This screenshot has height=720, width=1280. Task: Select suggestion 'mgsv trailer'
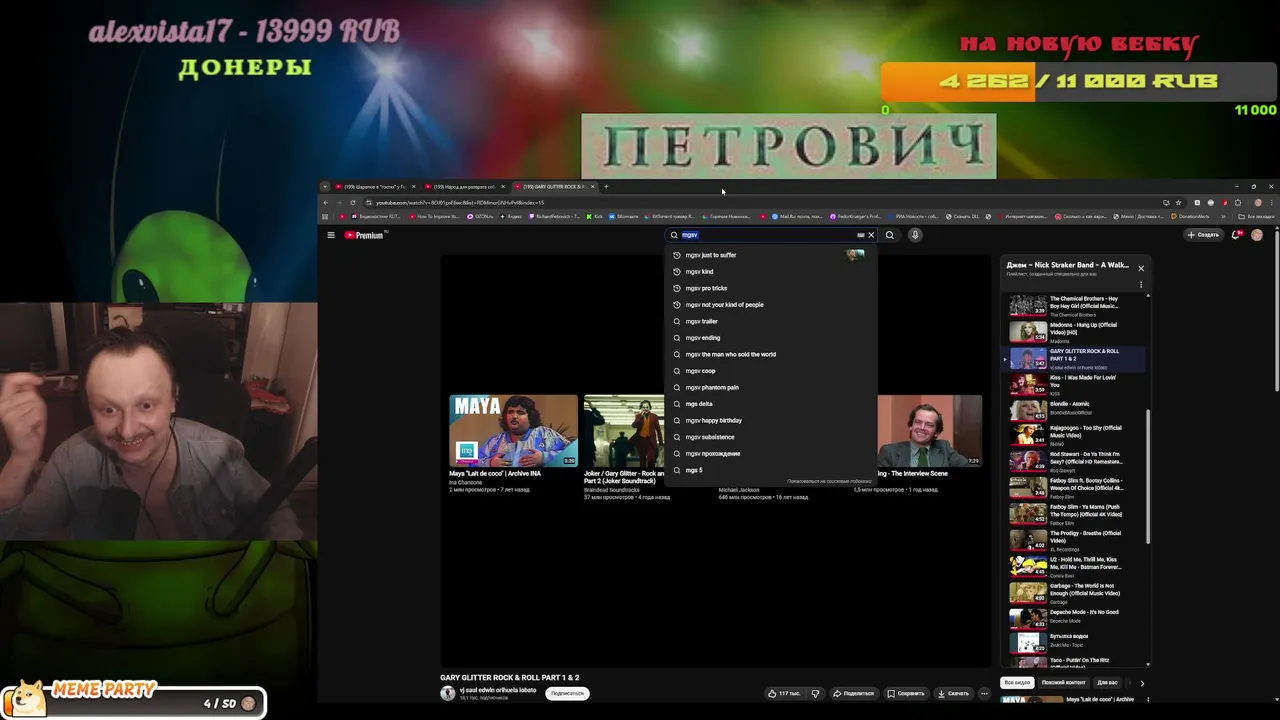[770, 321]
